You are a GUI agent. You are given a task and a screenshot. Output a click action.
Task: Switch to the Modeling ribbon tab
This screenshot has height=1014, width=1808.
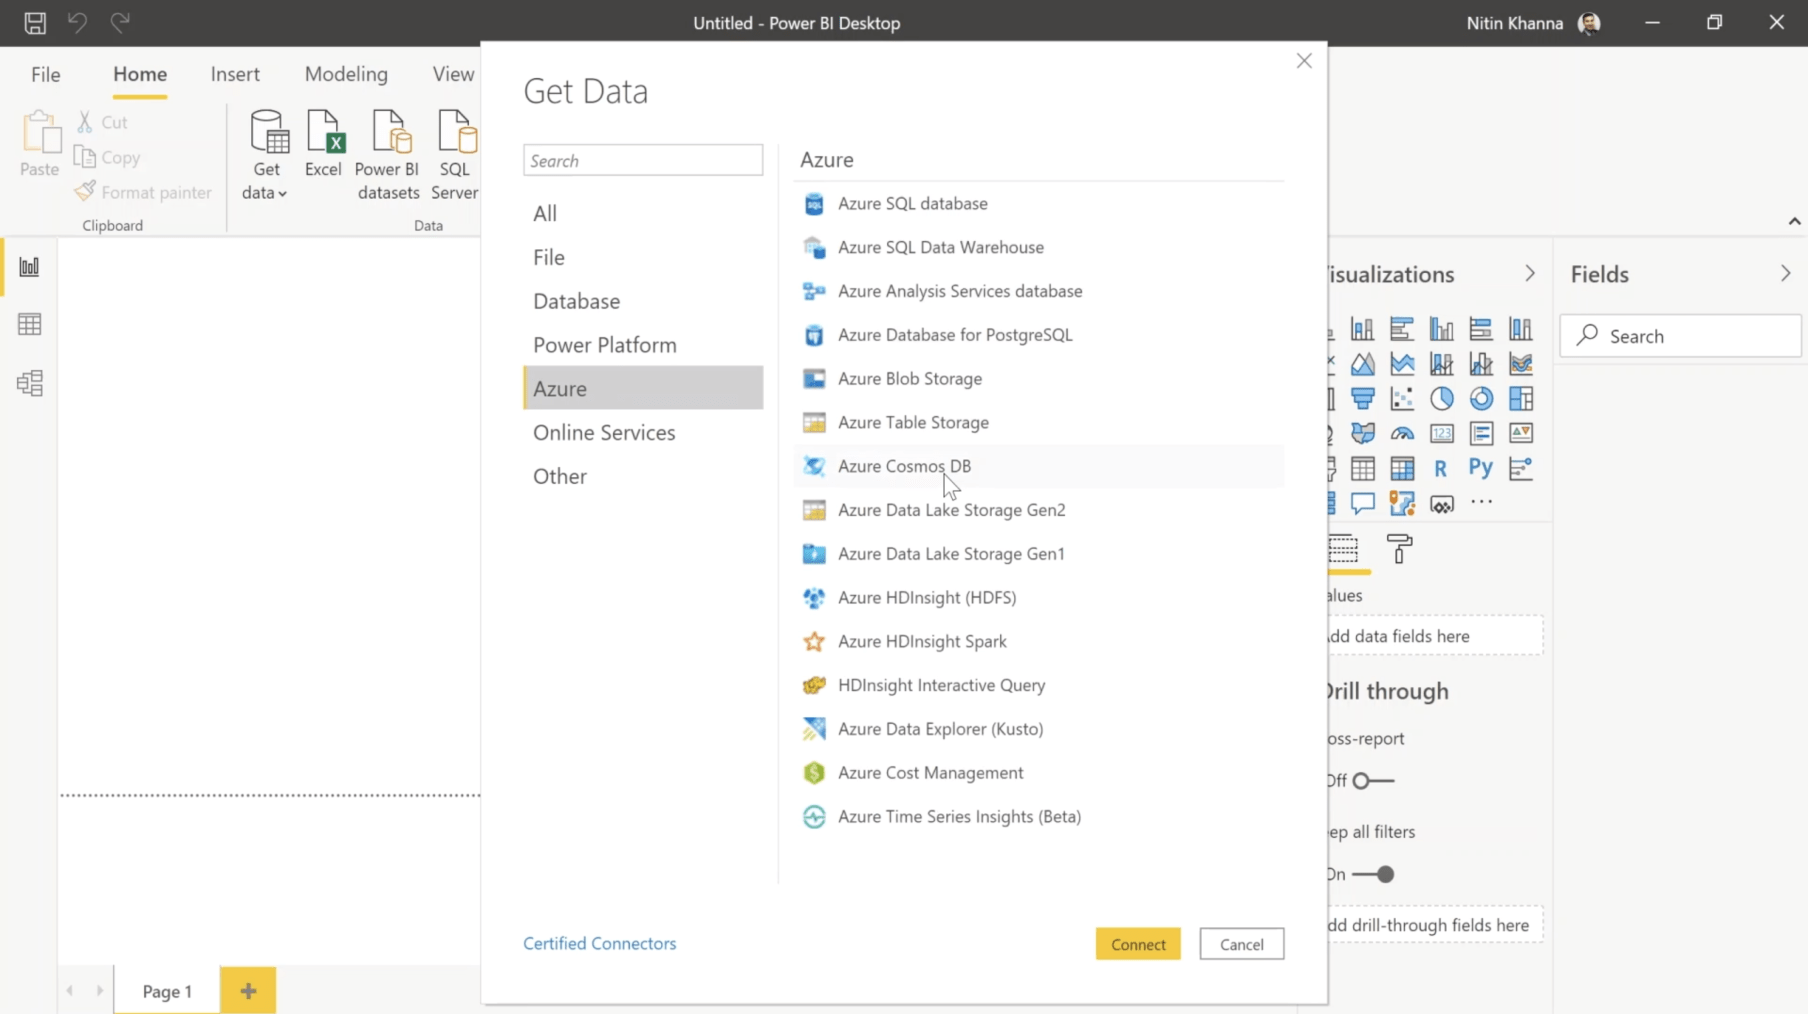346,74
